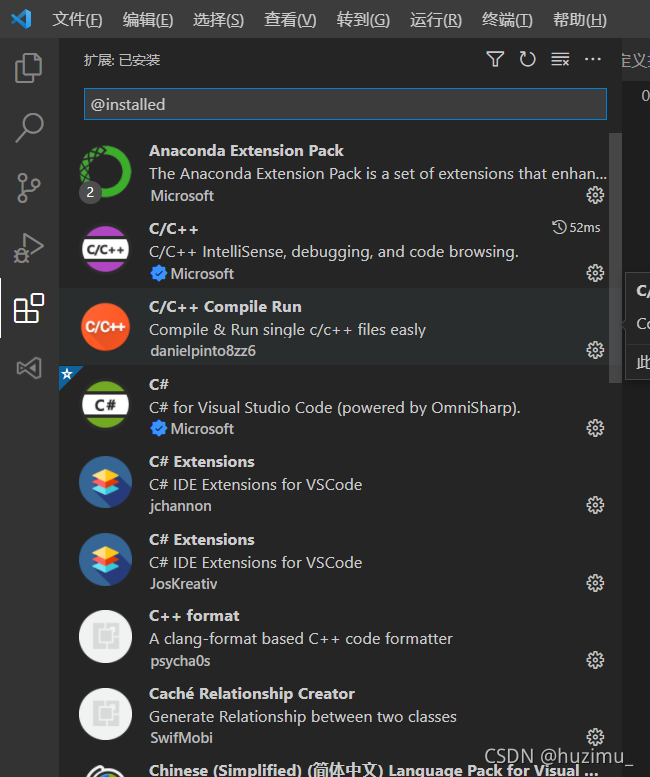
Task: Click publisher name psycha0s
Action: point(180,661)
